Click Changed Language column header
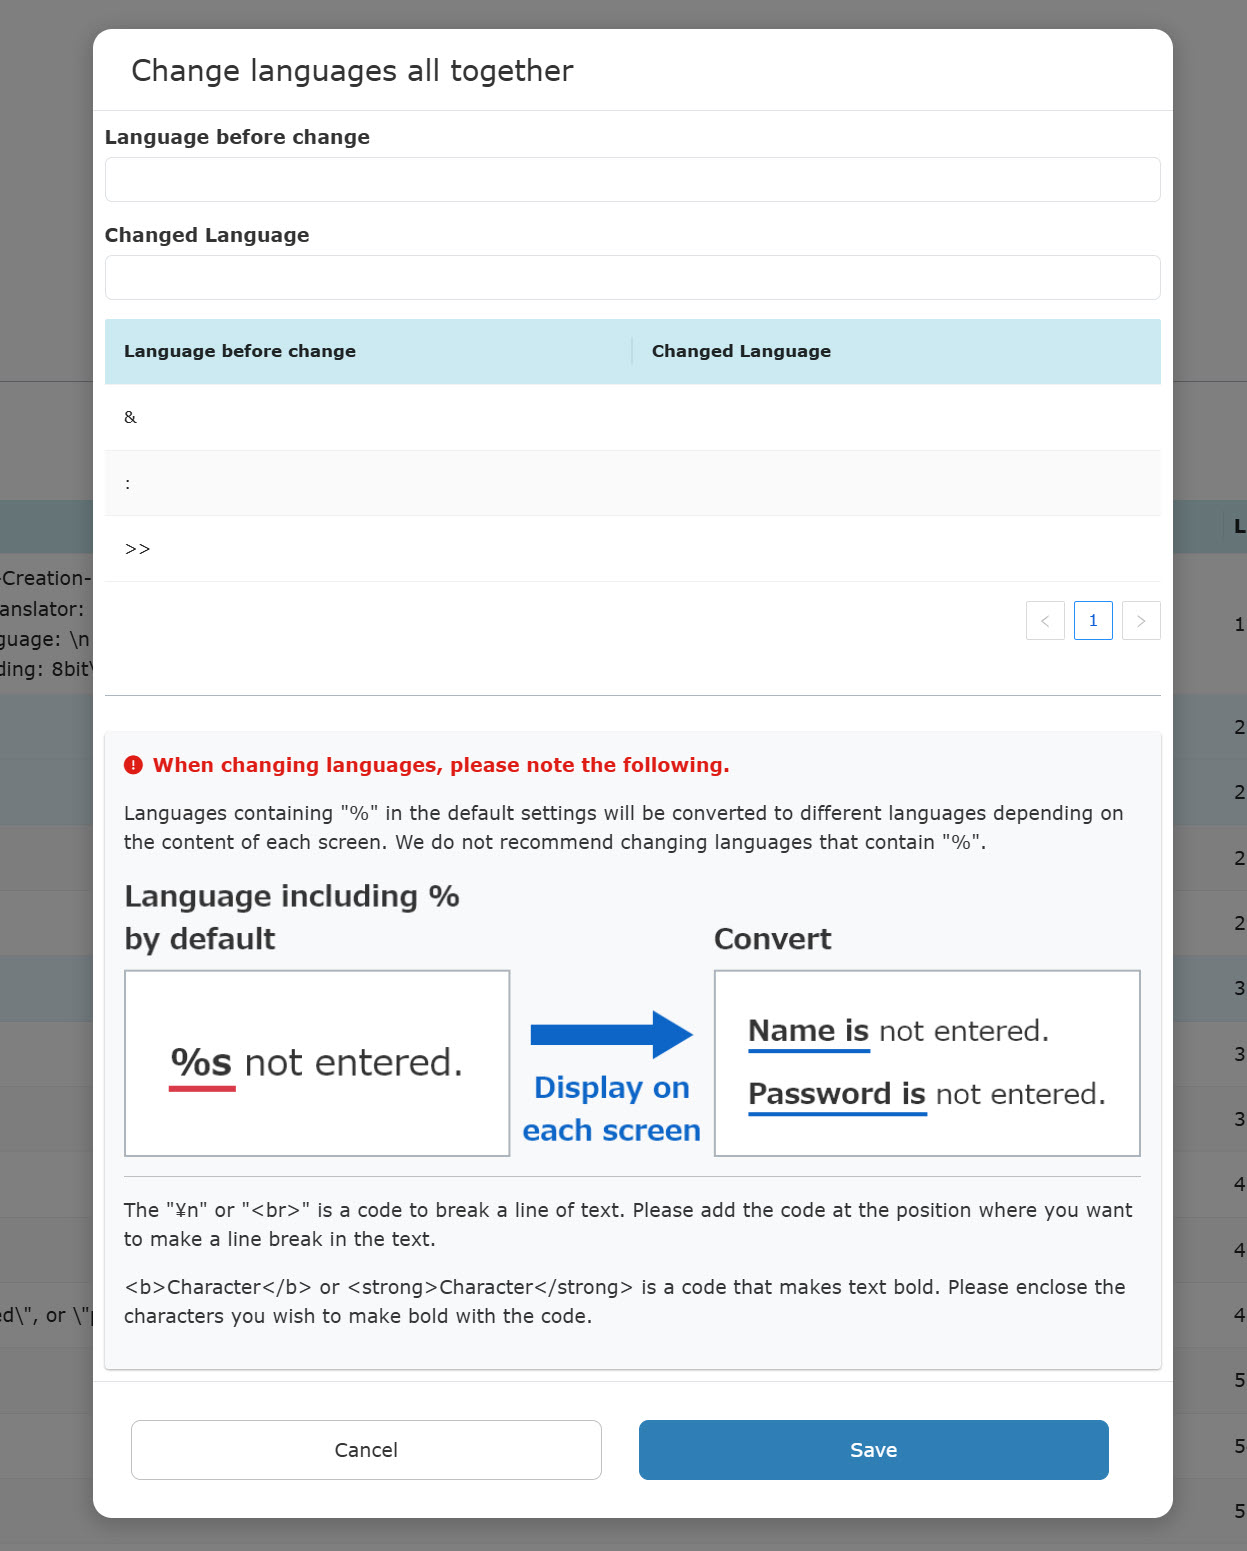Image resolution: width=1247 pixels, height=1551 pixels. [741, 352]
